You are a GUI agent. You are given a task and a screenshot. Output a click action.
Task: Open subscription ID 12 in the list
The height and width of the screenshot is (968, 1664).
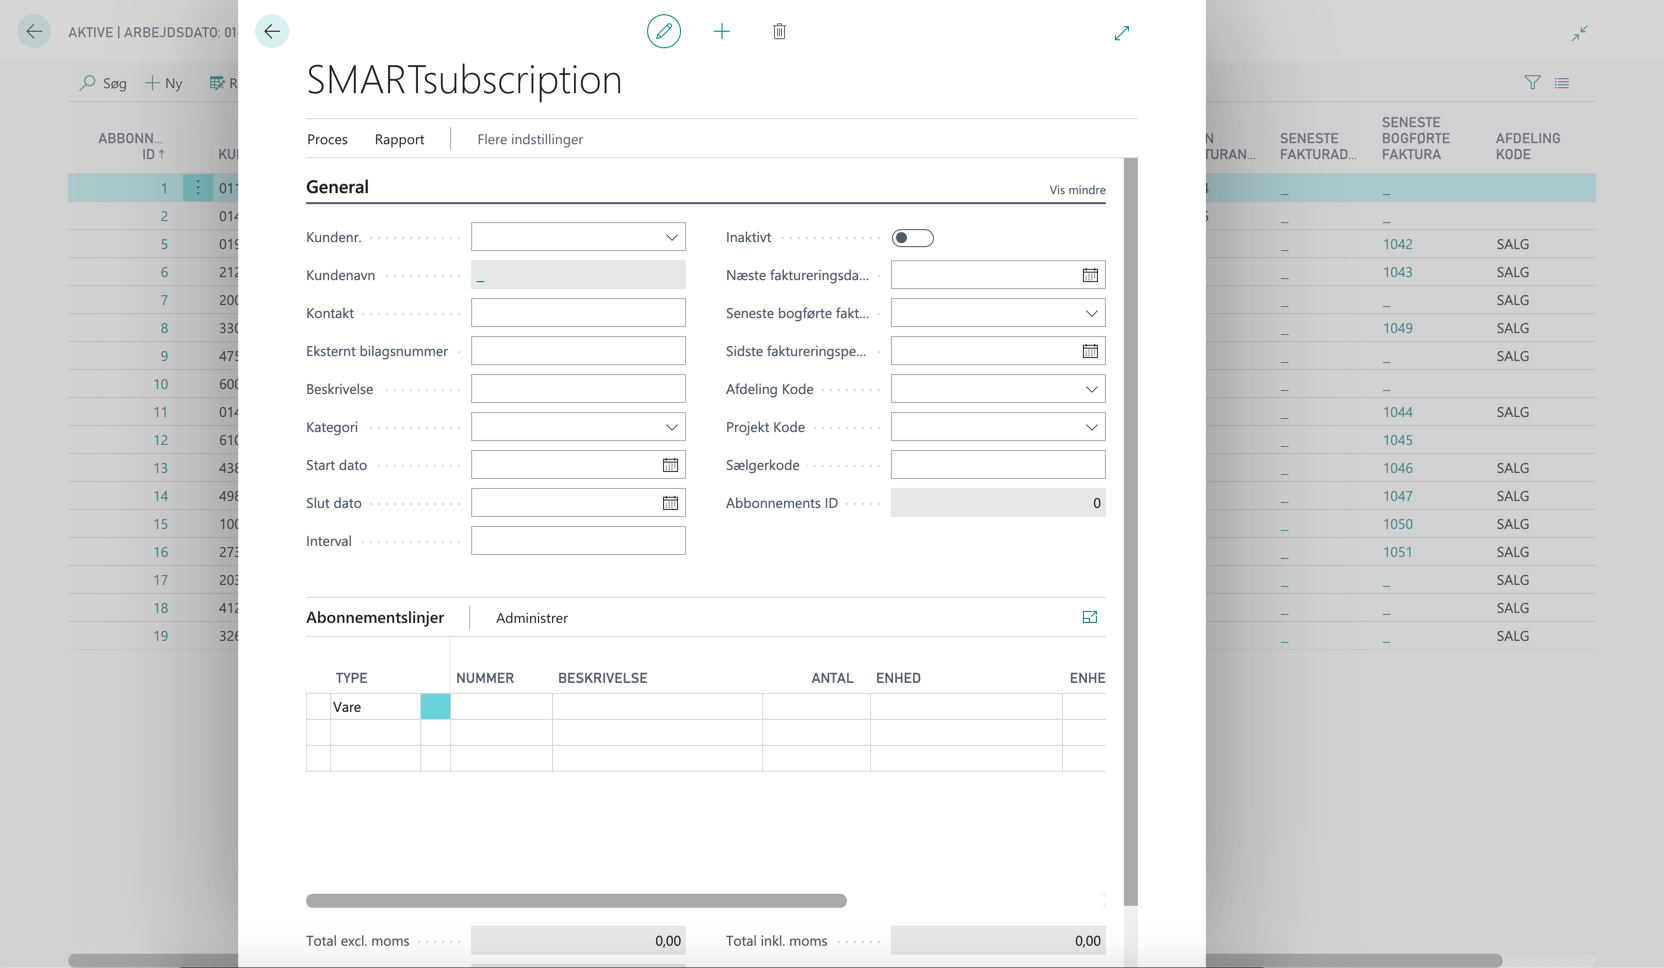click(x=160, y=440)
